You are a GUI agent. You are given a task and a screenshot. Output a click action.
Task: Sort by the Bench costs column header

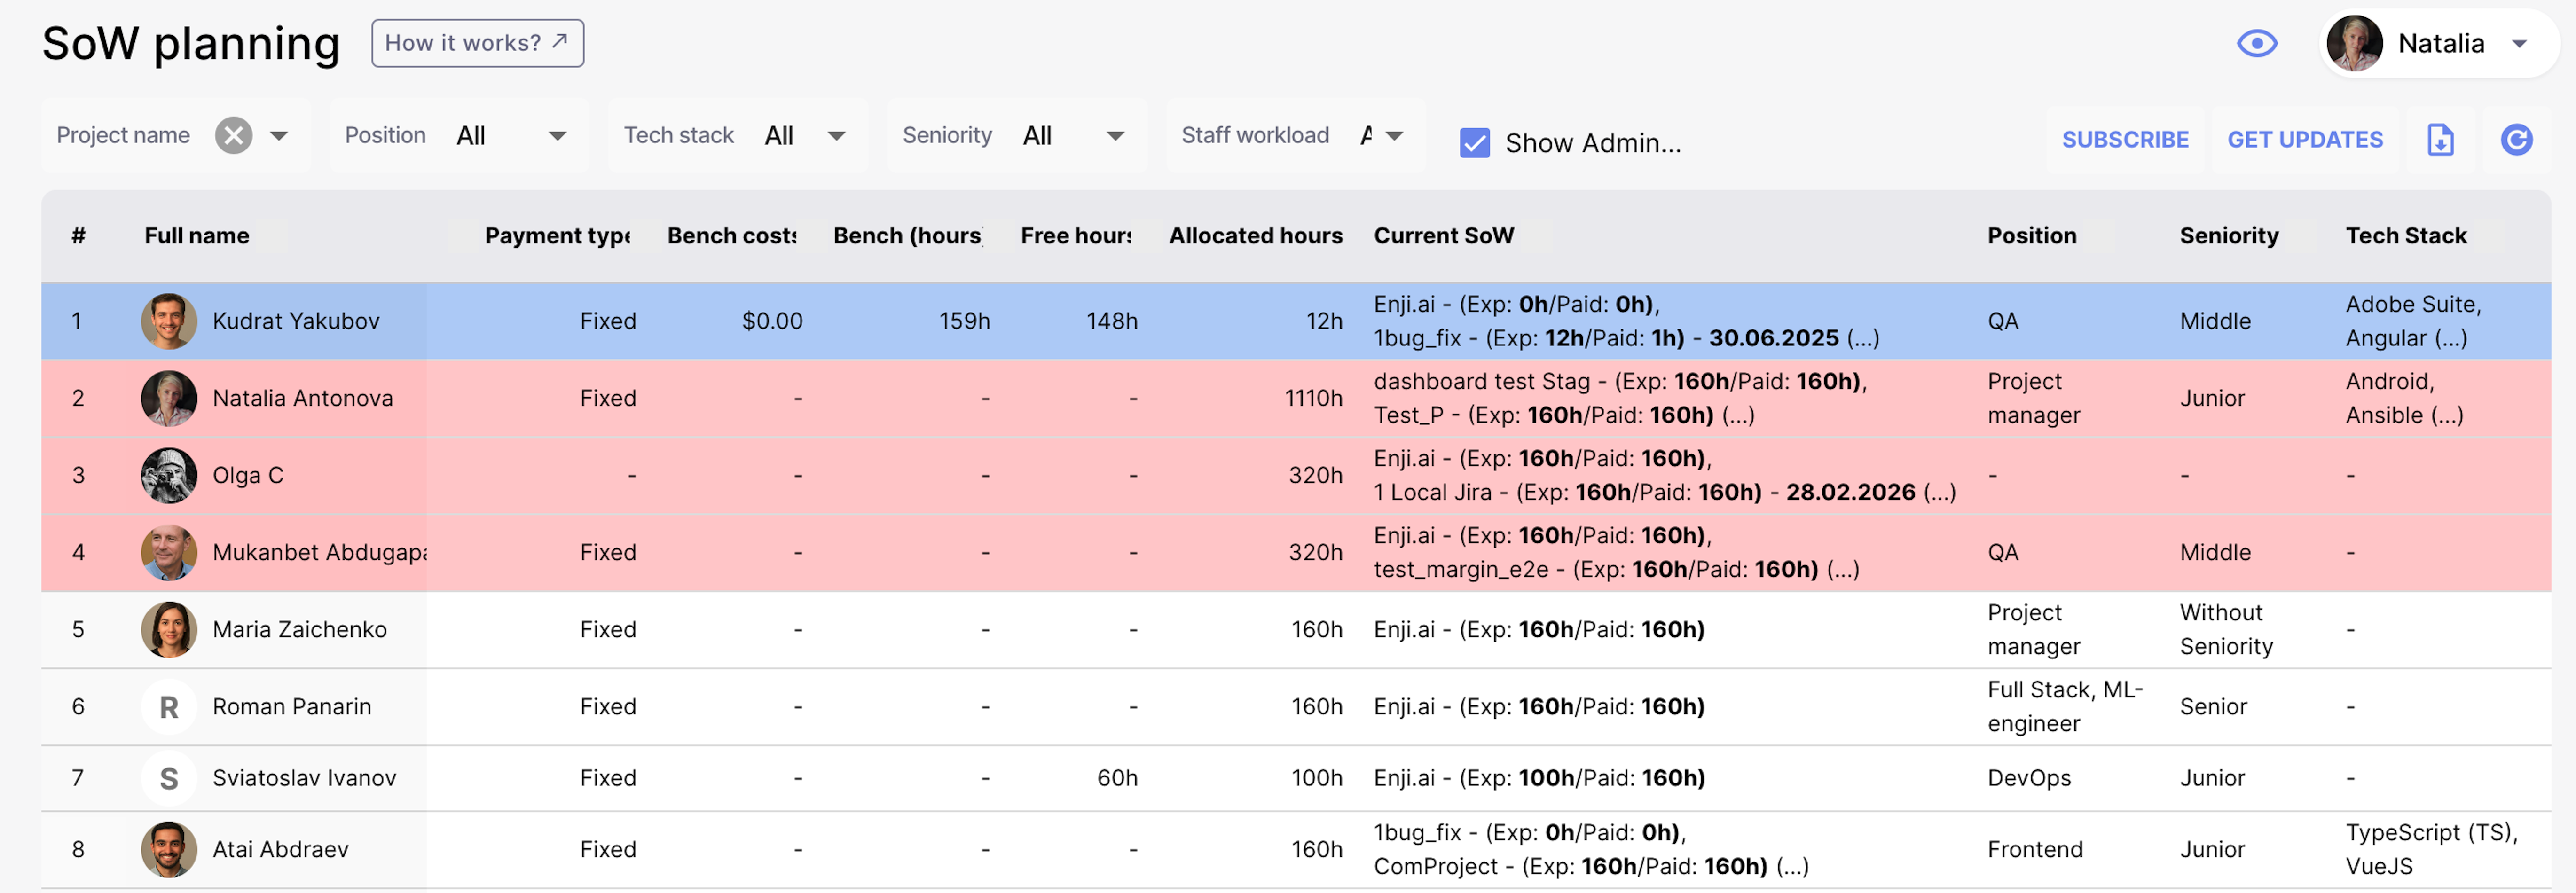pos(732,236)
